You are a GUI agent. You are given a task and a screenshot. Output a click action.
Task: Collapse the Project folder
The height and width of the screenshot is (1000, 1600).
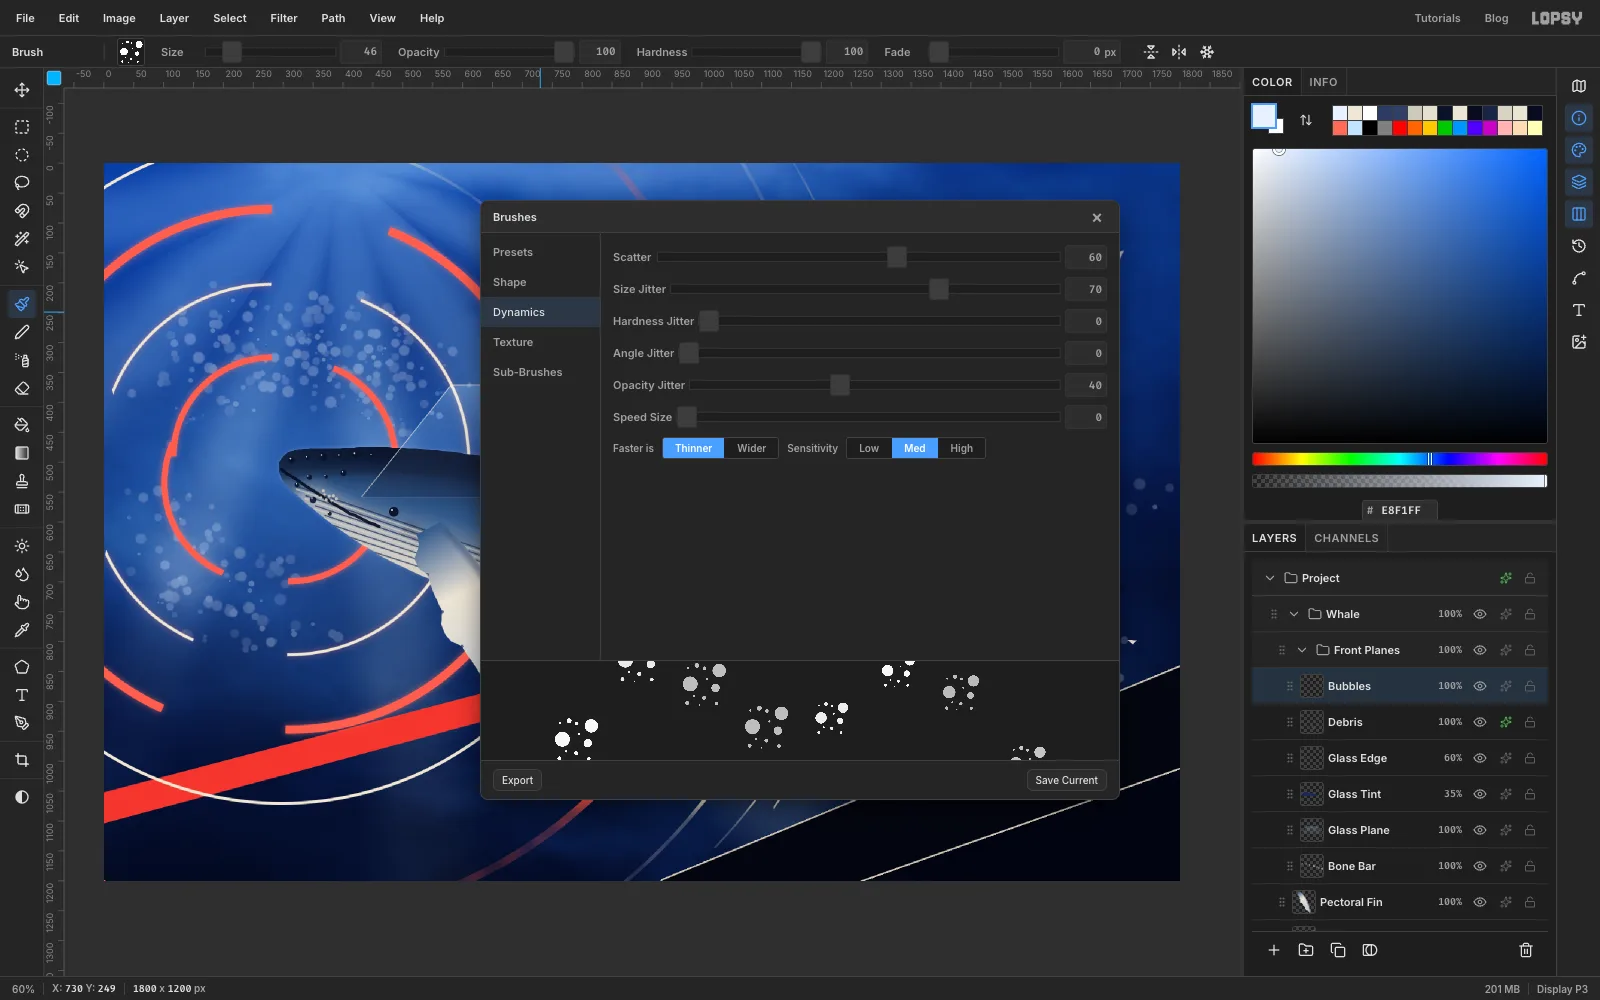pos(1270,578)
